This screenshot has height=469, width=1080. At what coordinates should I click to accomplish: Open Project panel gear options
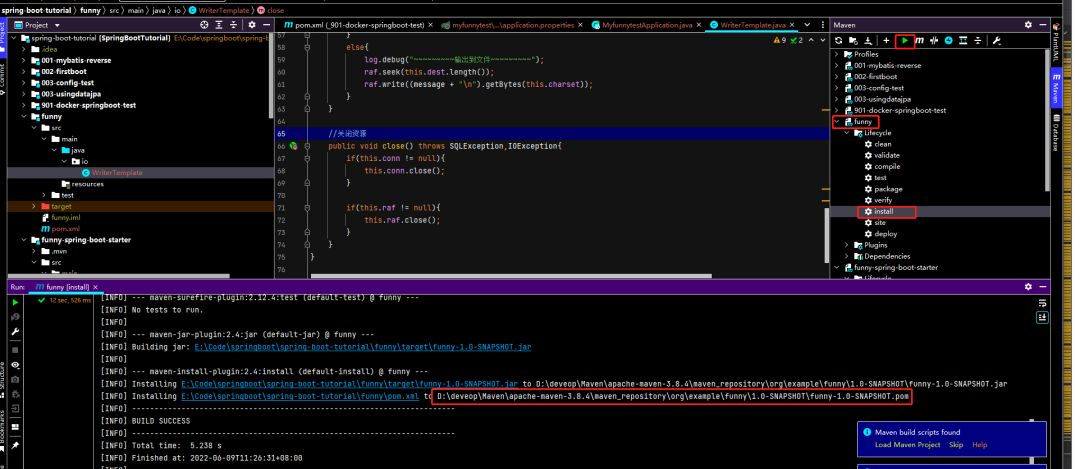point(251,24)
